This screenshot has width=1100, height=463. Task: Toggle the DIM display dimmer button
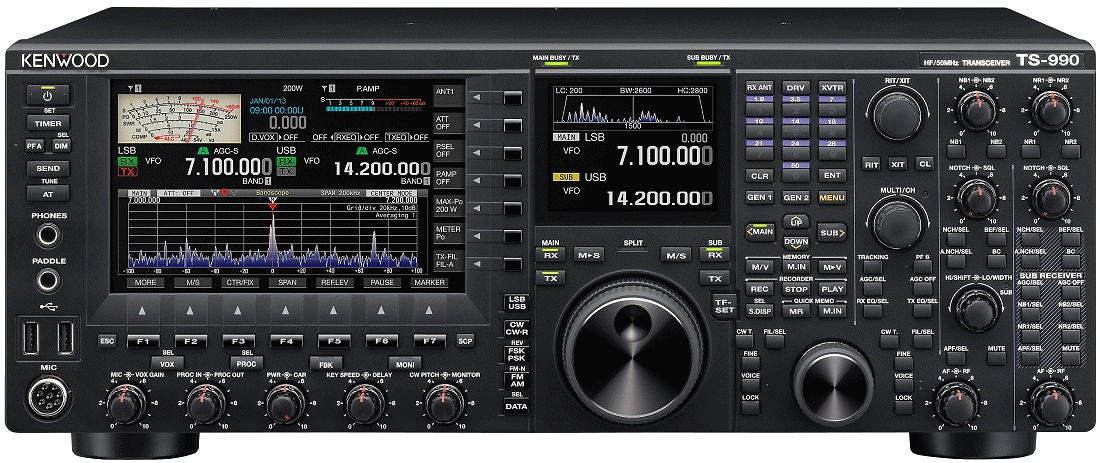click(x=61, y=146)
